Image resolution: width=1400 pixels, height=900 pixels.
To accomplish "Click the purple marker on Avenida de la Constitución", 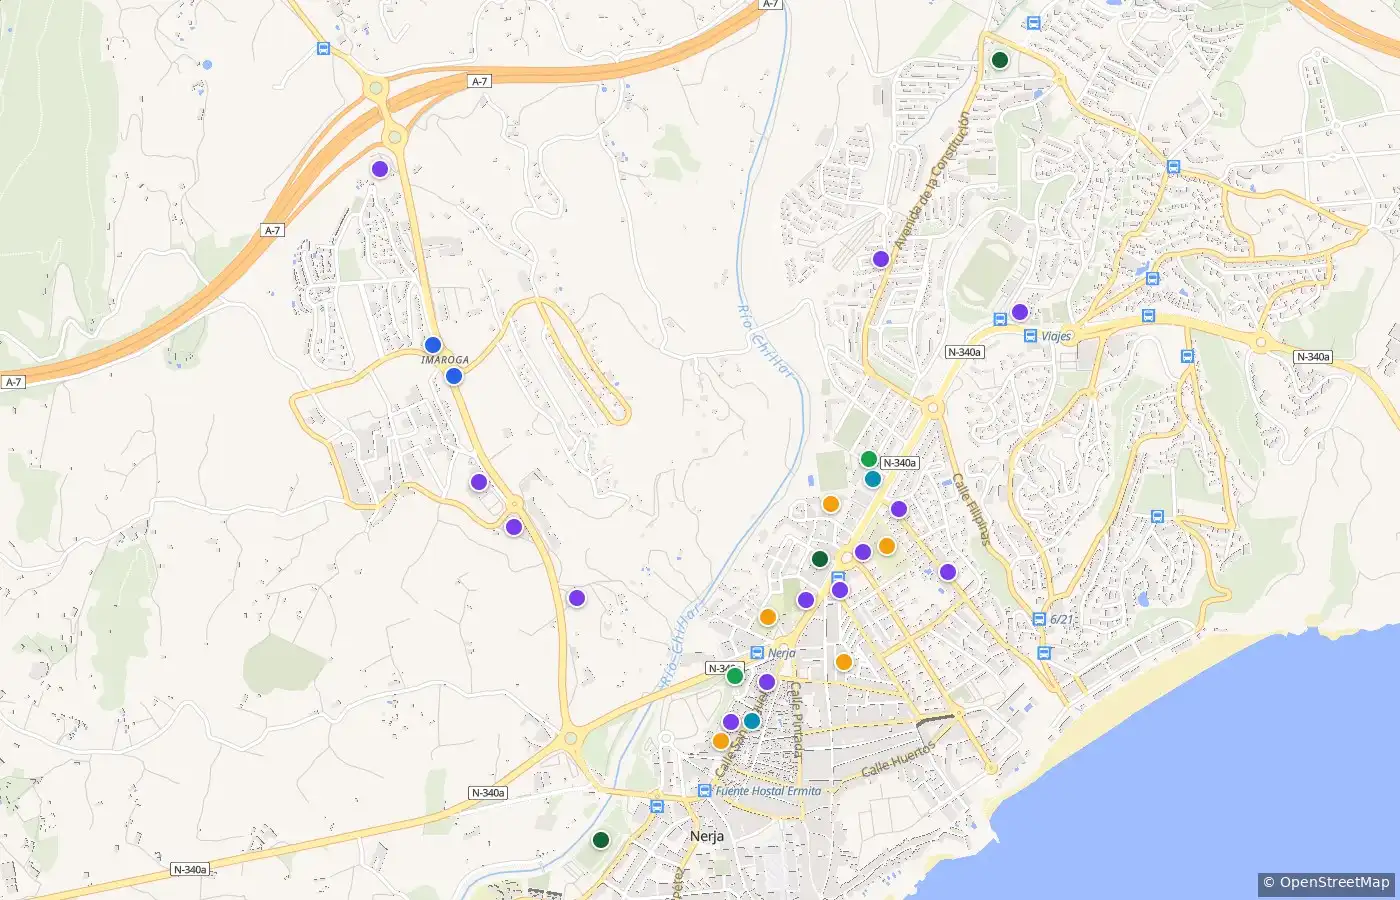I will click(881, 259).
